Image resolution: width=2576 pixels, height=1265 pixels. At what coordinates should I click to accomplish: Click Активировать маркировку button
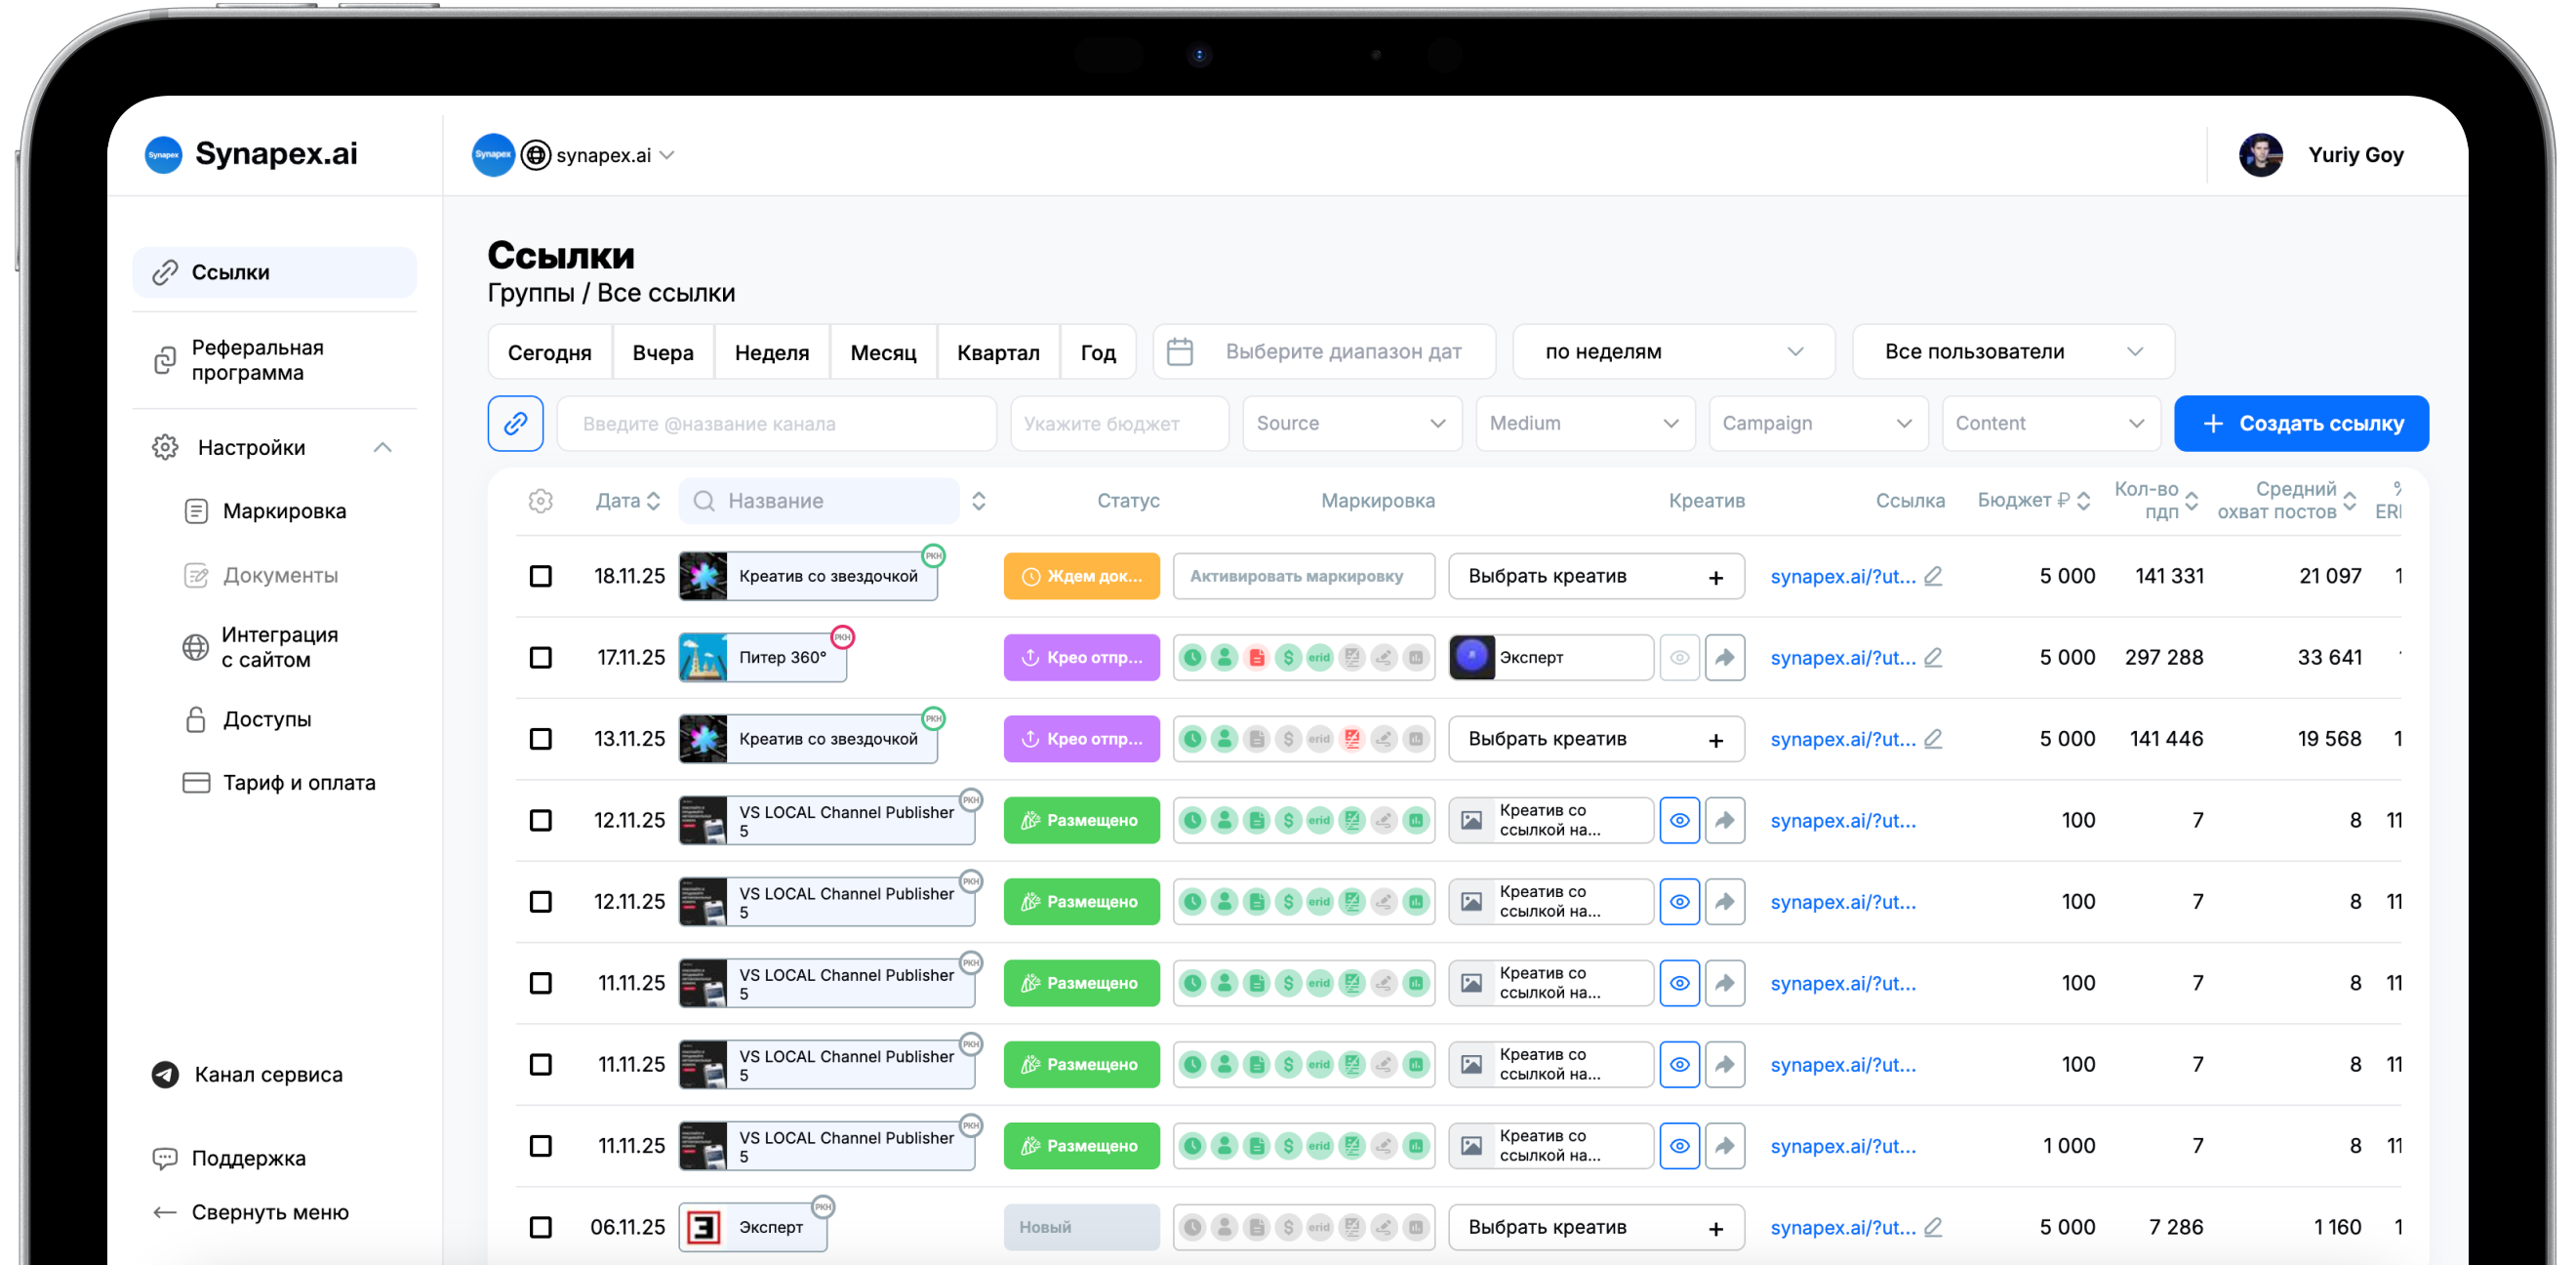pyautogui.click(x=1303, y=576)
